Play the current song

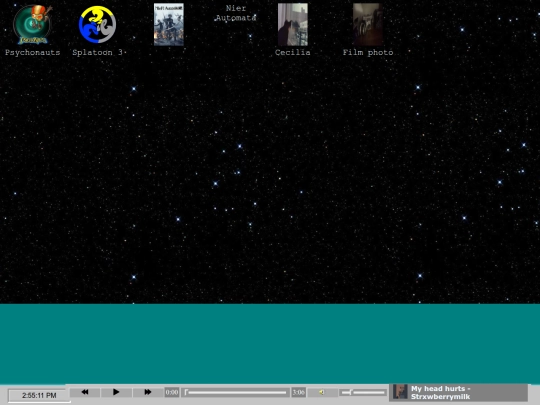[x=116, y=392]
